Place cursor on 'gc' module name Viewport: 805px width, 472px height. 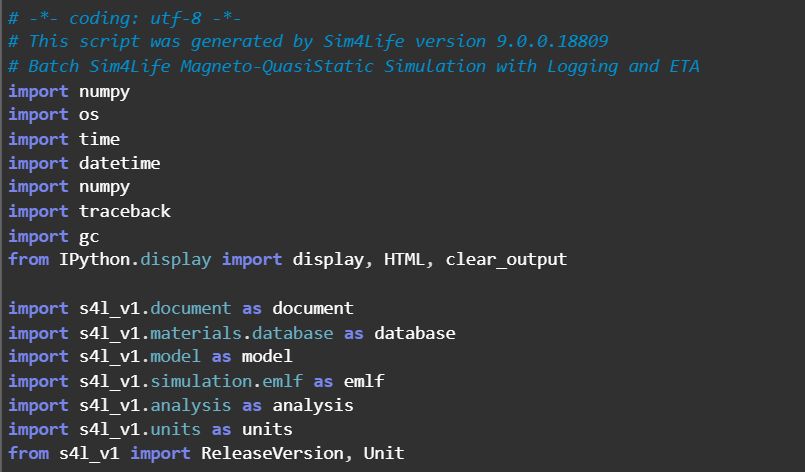pos(89,235)
